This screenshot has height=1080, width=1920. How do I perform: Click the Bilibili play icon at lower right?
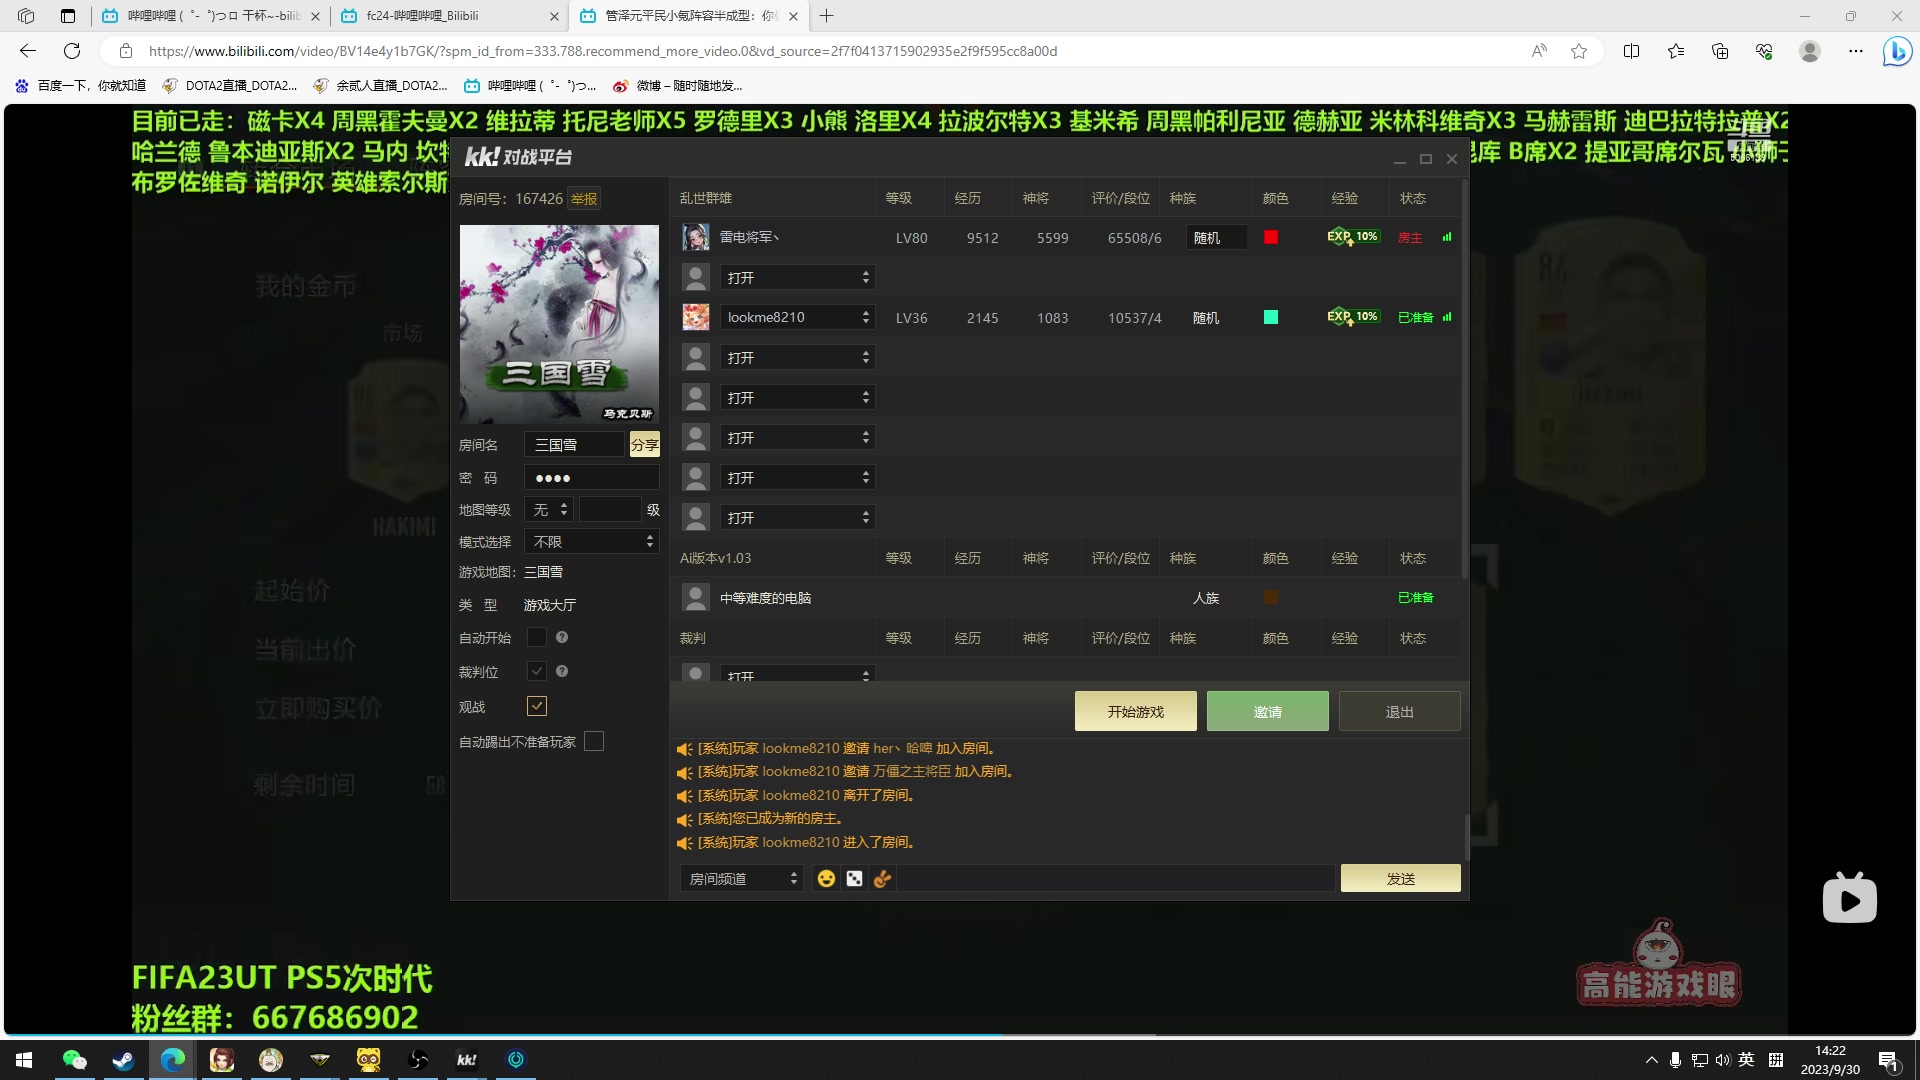[x=1849, y=899]
